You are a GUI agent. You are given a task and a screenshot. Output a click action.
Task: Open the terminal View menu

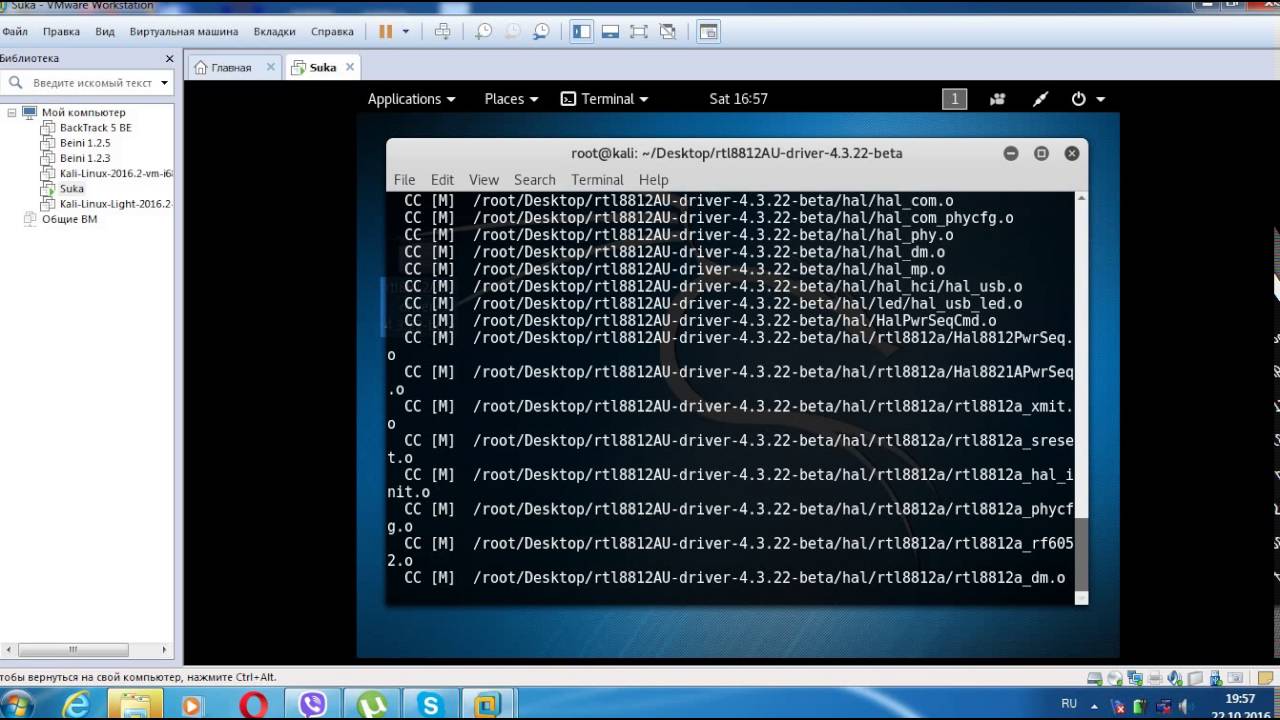coord(483,180)
